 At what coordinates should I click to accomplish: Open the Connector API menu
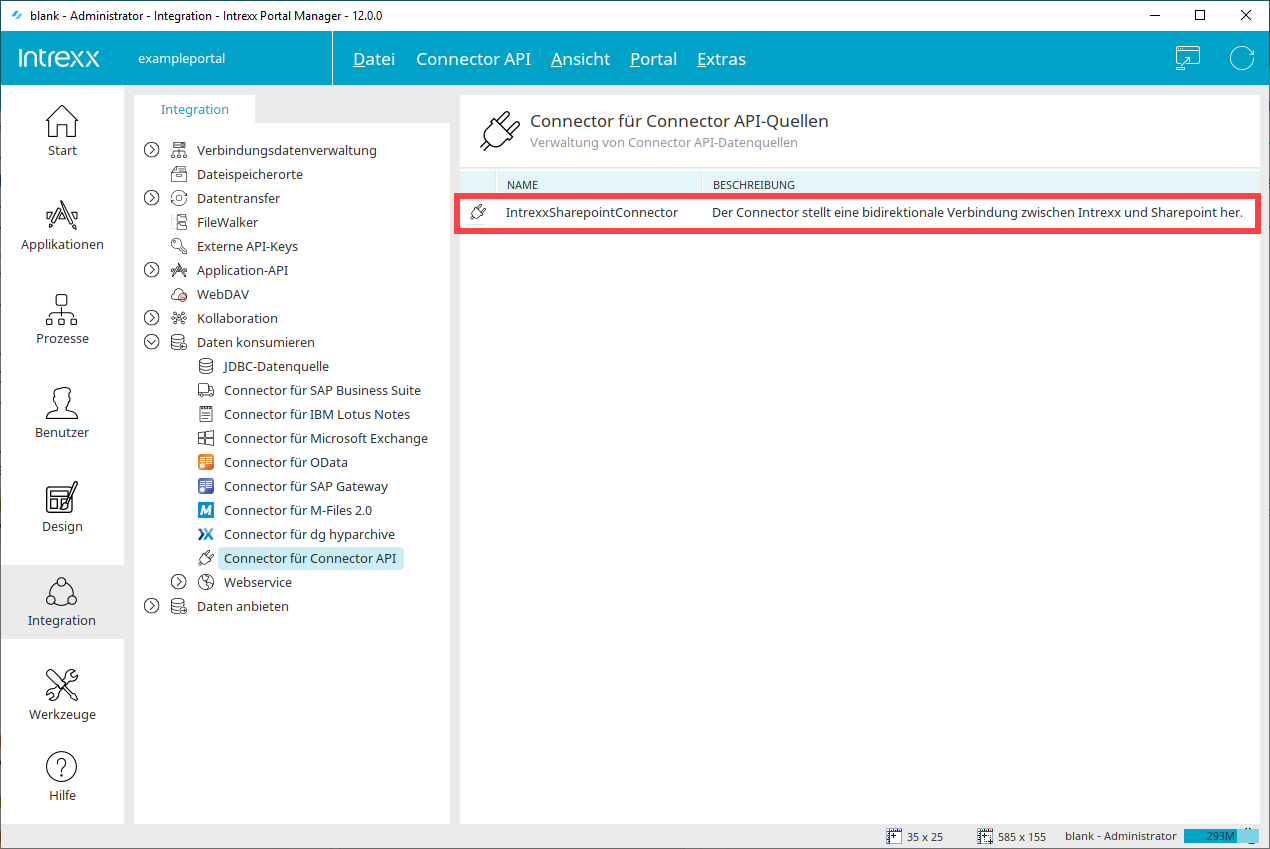473,59
